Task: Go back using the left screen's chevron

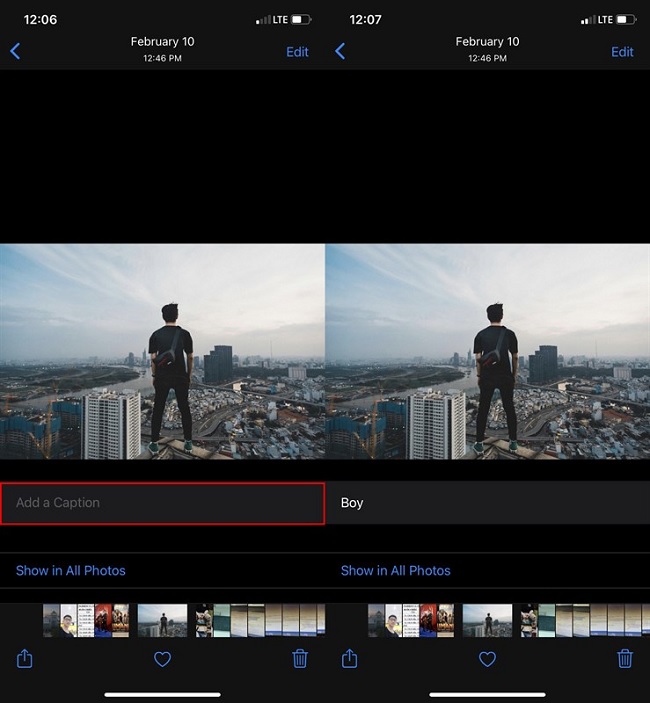Action: click(x=15, y=51)
